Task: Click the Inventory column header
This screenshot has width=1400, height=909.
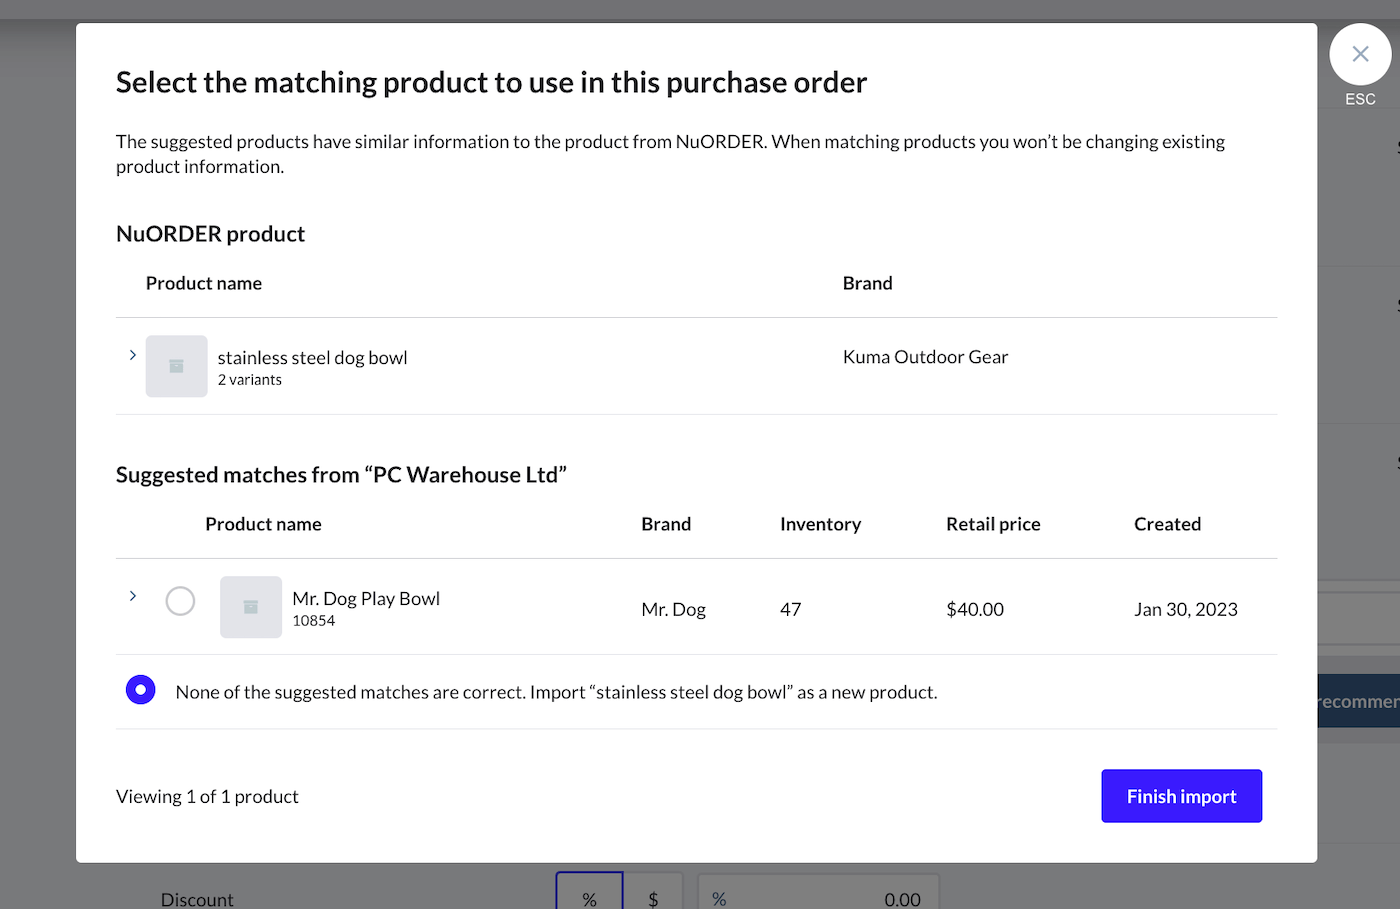Action: [820, 524]
